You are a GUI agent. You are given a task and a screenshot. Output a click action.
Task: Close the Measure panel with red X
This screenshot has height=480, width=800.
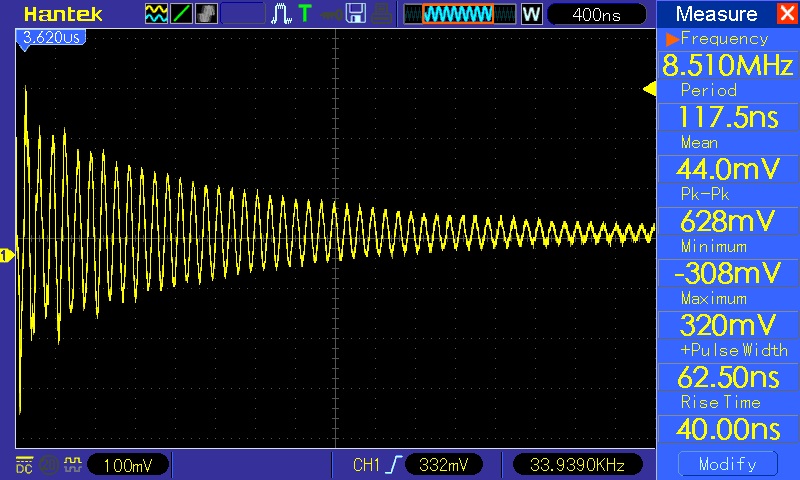click(x=787, y=13)
